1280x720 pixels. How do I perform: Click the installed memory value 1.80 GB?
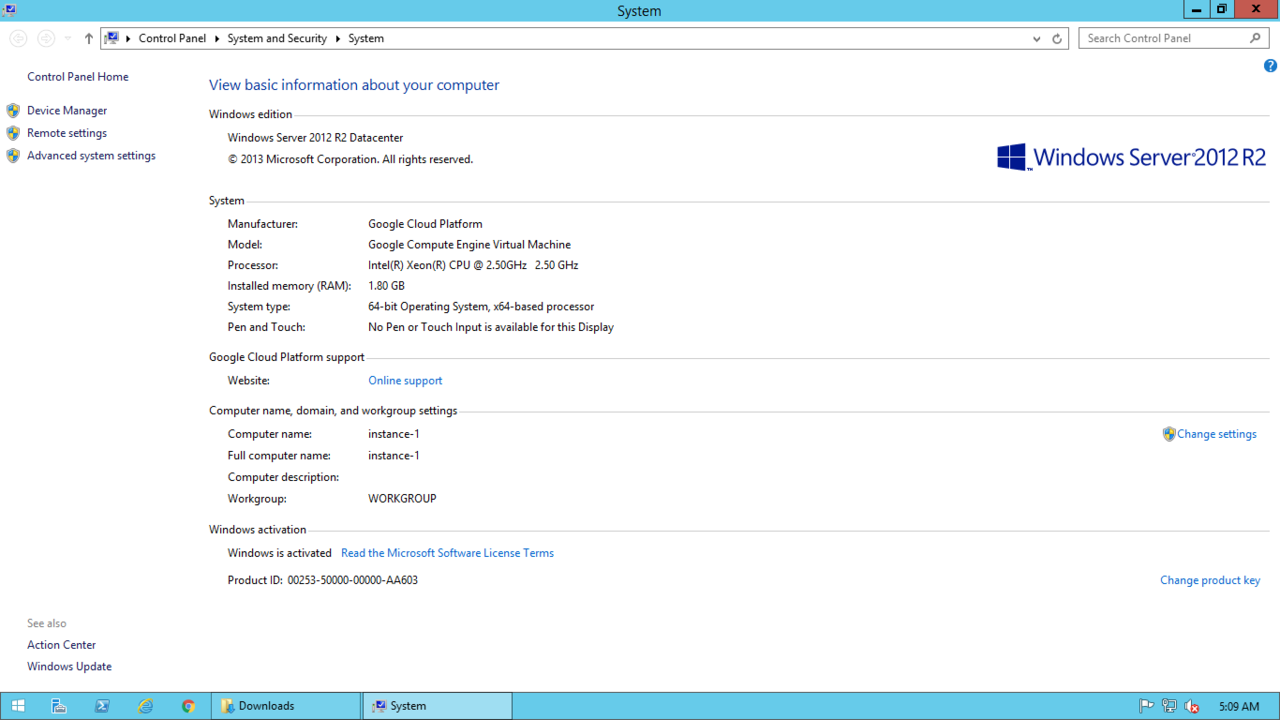pos(386,286)
